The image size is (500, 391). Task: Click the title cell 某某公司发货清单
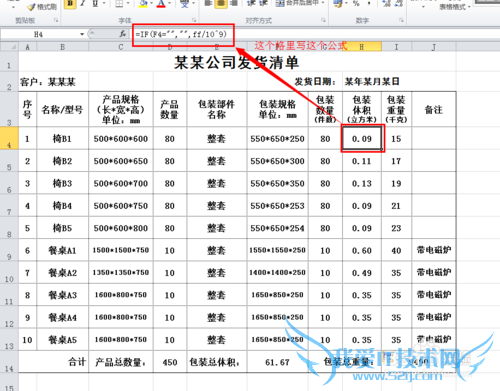tap(237, 62)
